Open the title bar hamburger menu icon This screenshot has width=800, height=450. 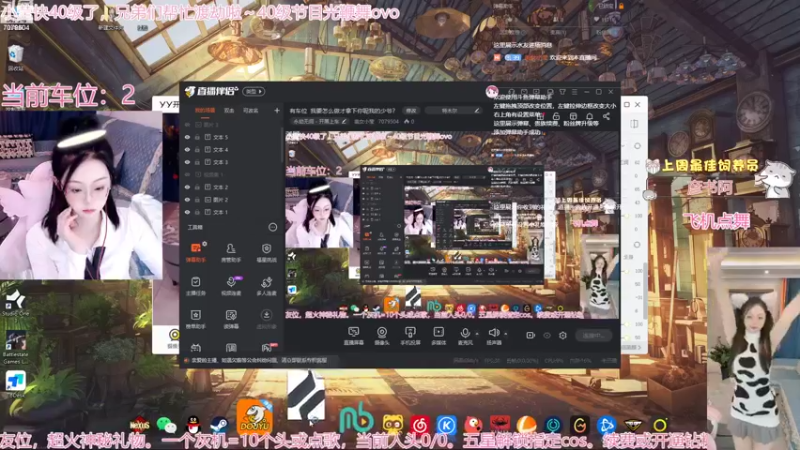[574, 92]
